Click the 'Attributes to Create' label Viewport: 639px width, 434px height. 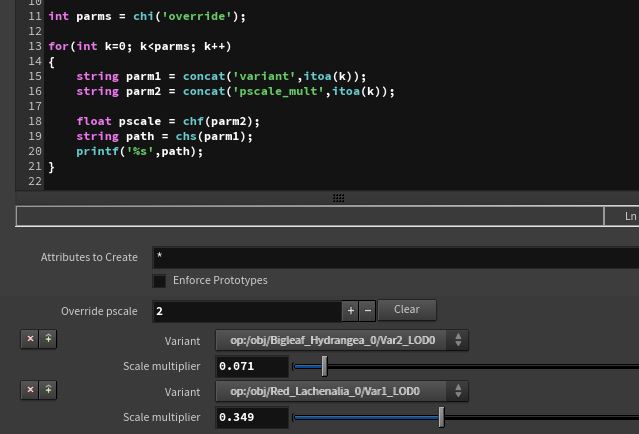point(89,258)
